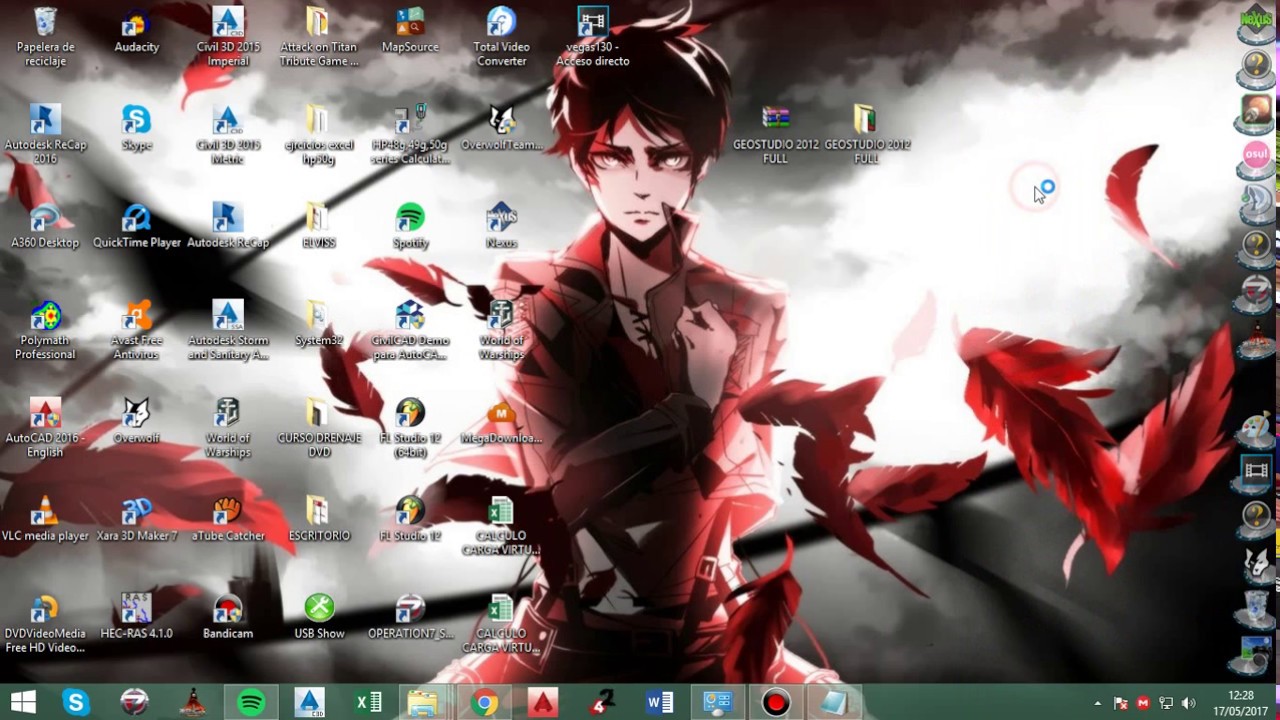Open the network tray icon
This screenshot has height=720, width=1280.
click(x=1166, y=703)
